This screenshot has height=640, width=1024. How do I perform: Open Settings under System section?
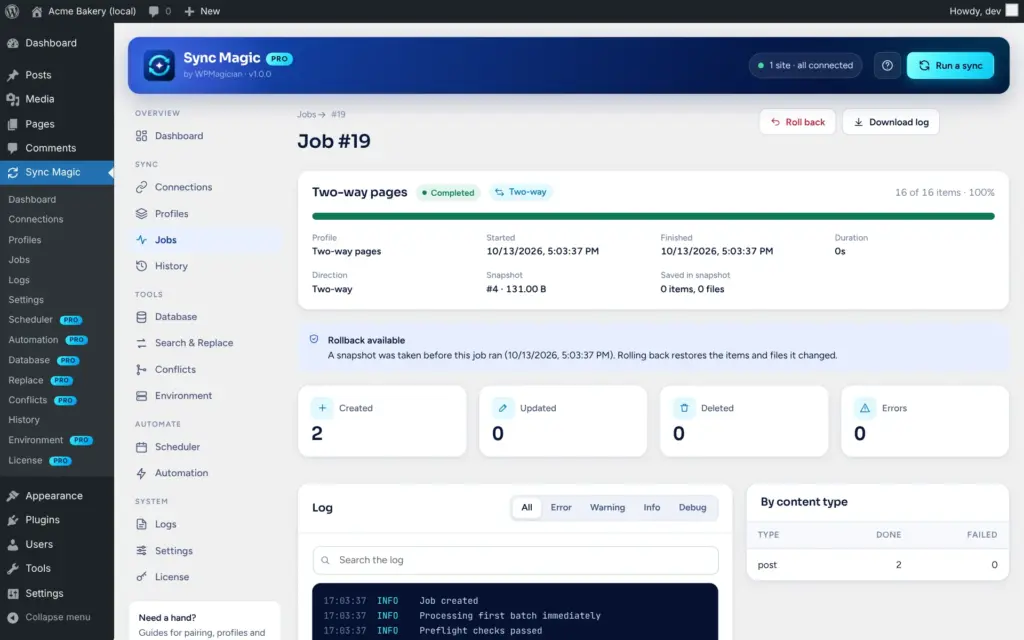(x=204, y=551)
